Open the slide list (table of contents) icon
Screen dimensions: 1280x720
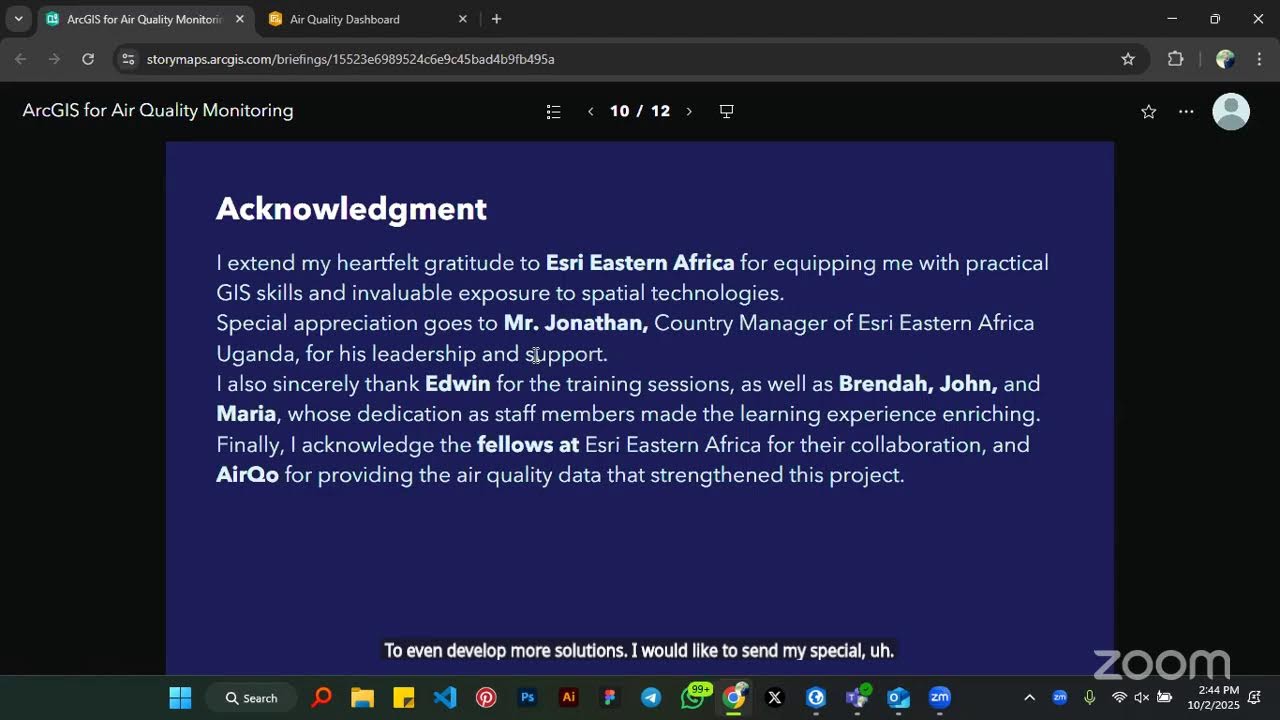point(553,111)
